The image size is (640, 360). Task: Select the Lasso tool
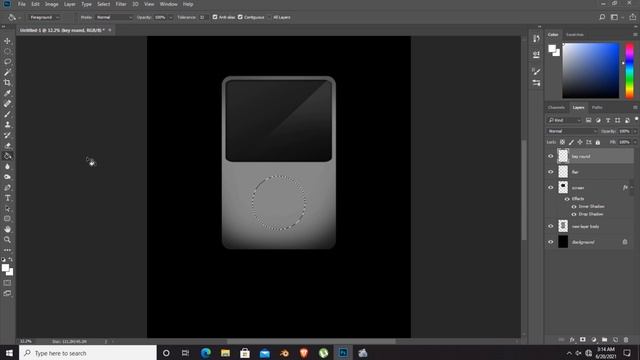click(7, 62)
